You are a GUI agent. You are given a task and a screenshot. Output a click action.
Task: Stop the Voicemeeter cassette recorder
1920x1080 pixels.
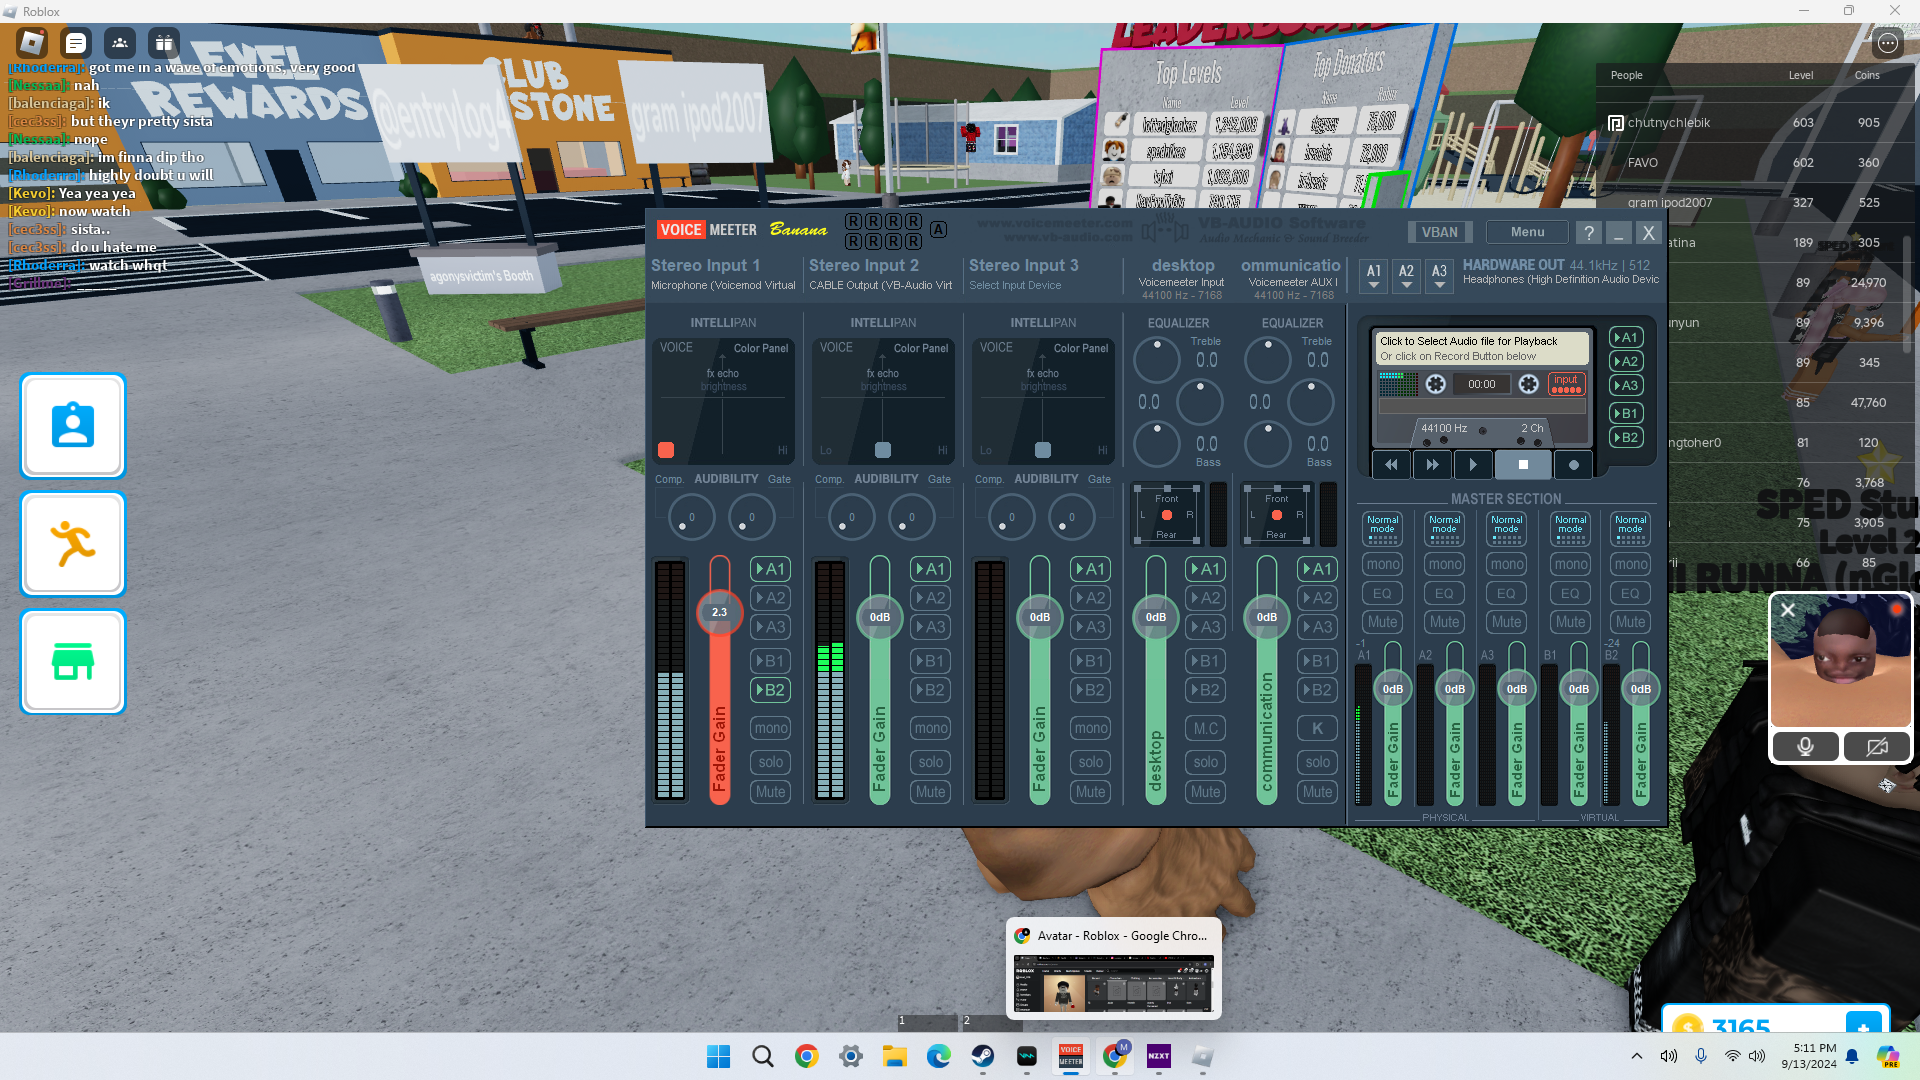coord(1523,465)
